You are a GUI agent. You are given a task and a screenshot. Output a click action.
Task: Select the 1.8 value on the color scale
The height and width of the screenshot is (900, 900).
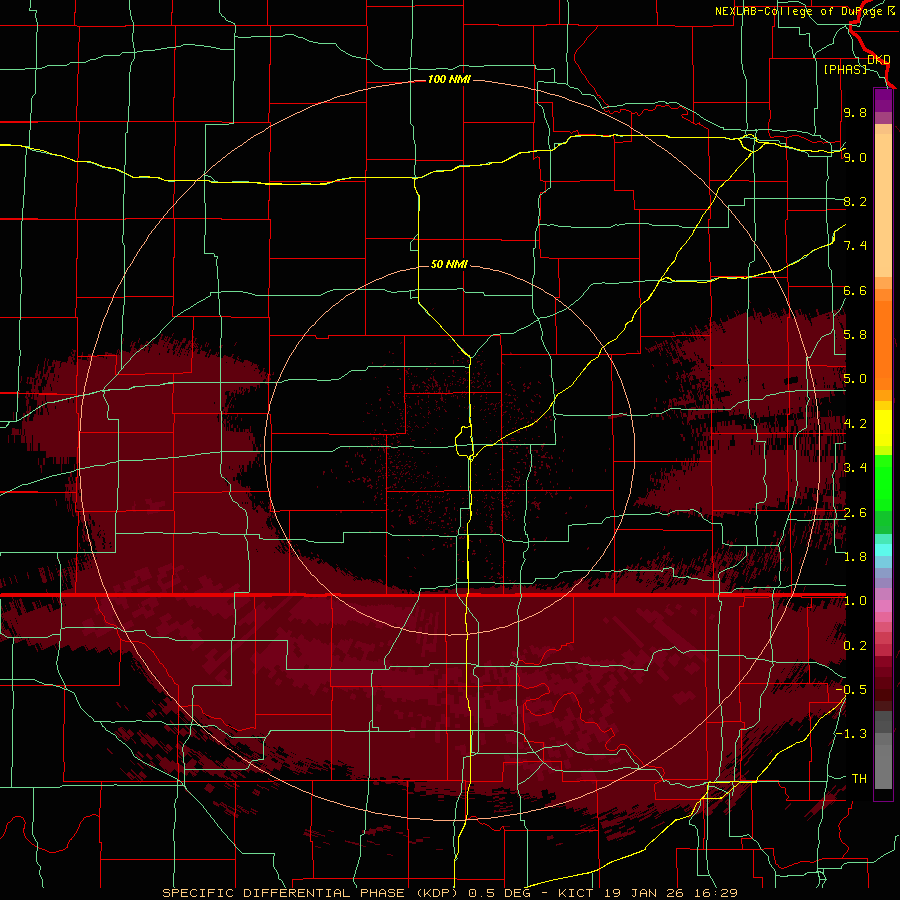[x=855, y=557]
